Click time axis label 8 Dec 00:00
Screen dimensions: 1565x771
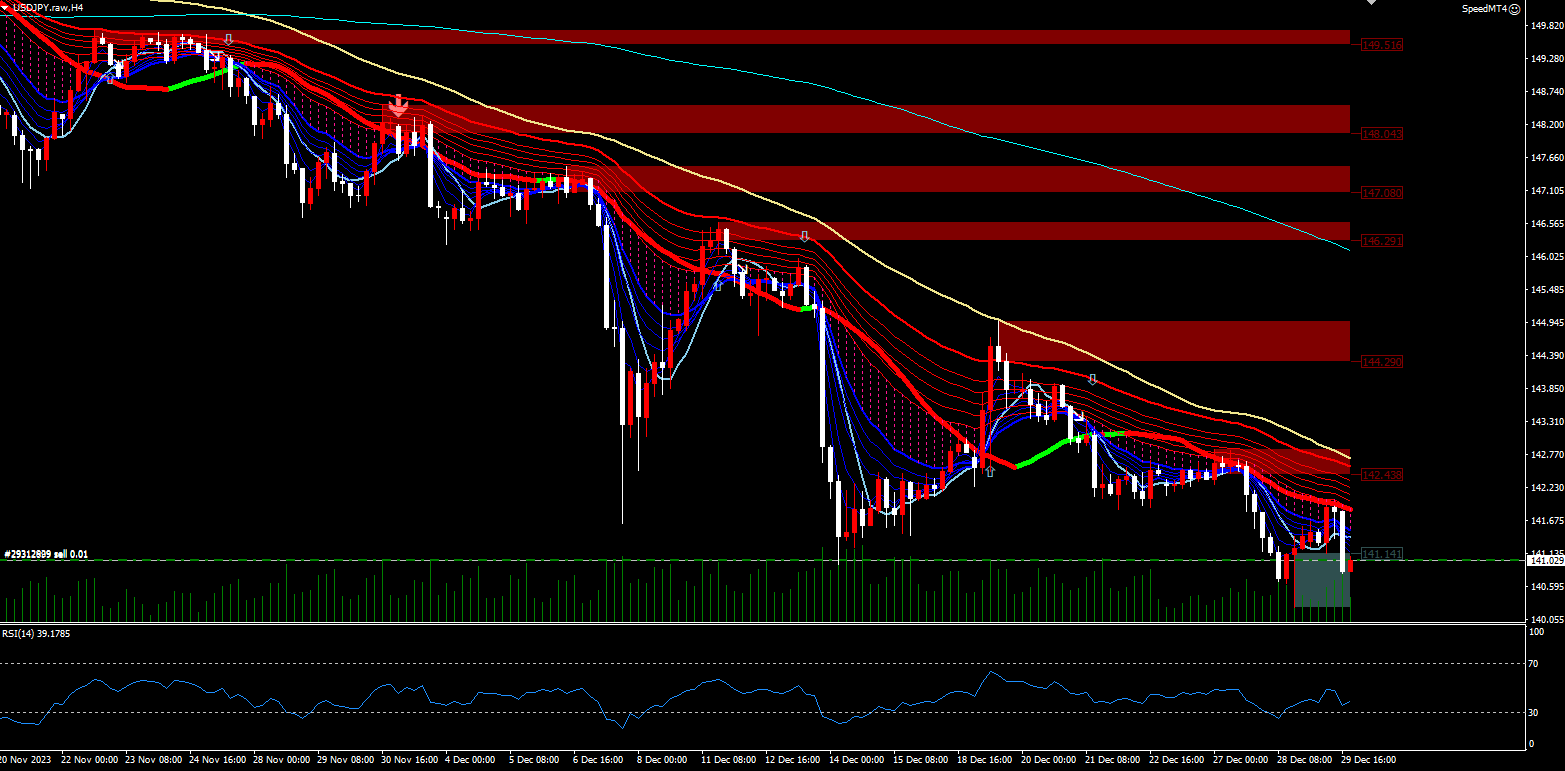[x=662, y=759]
